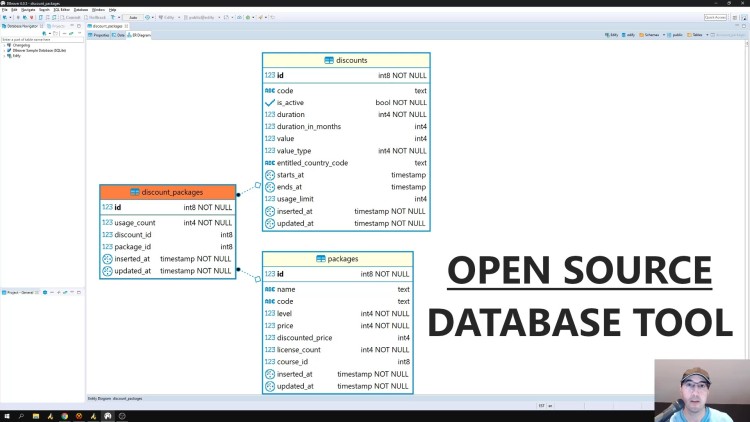Click the discounts id column
The image size is (750, 422).
346,76
